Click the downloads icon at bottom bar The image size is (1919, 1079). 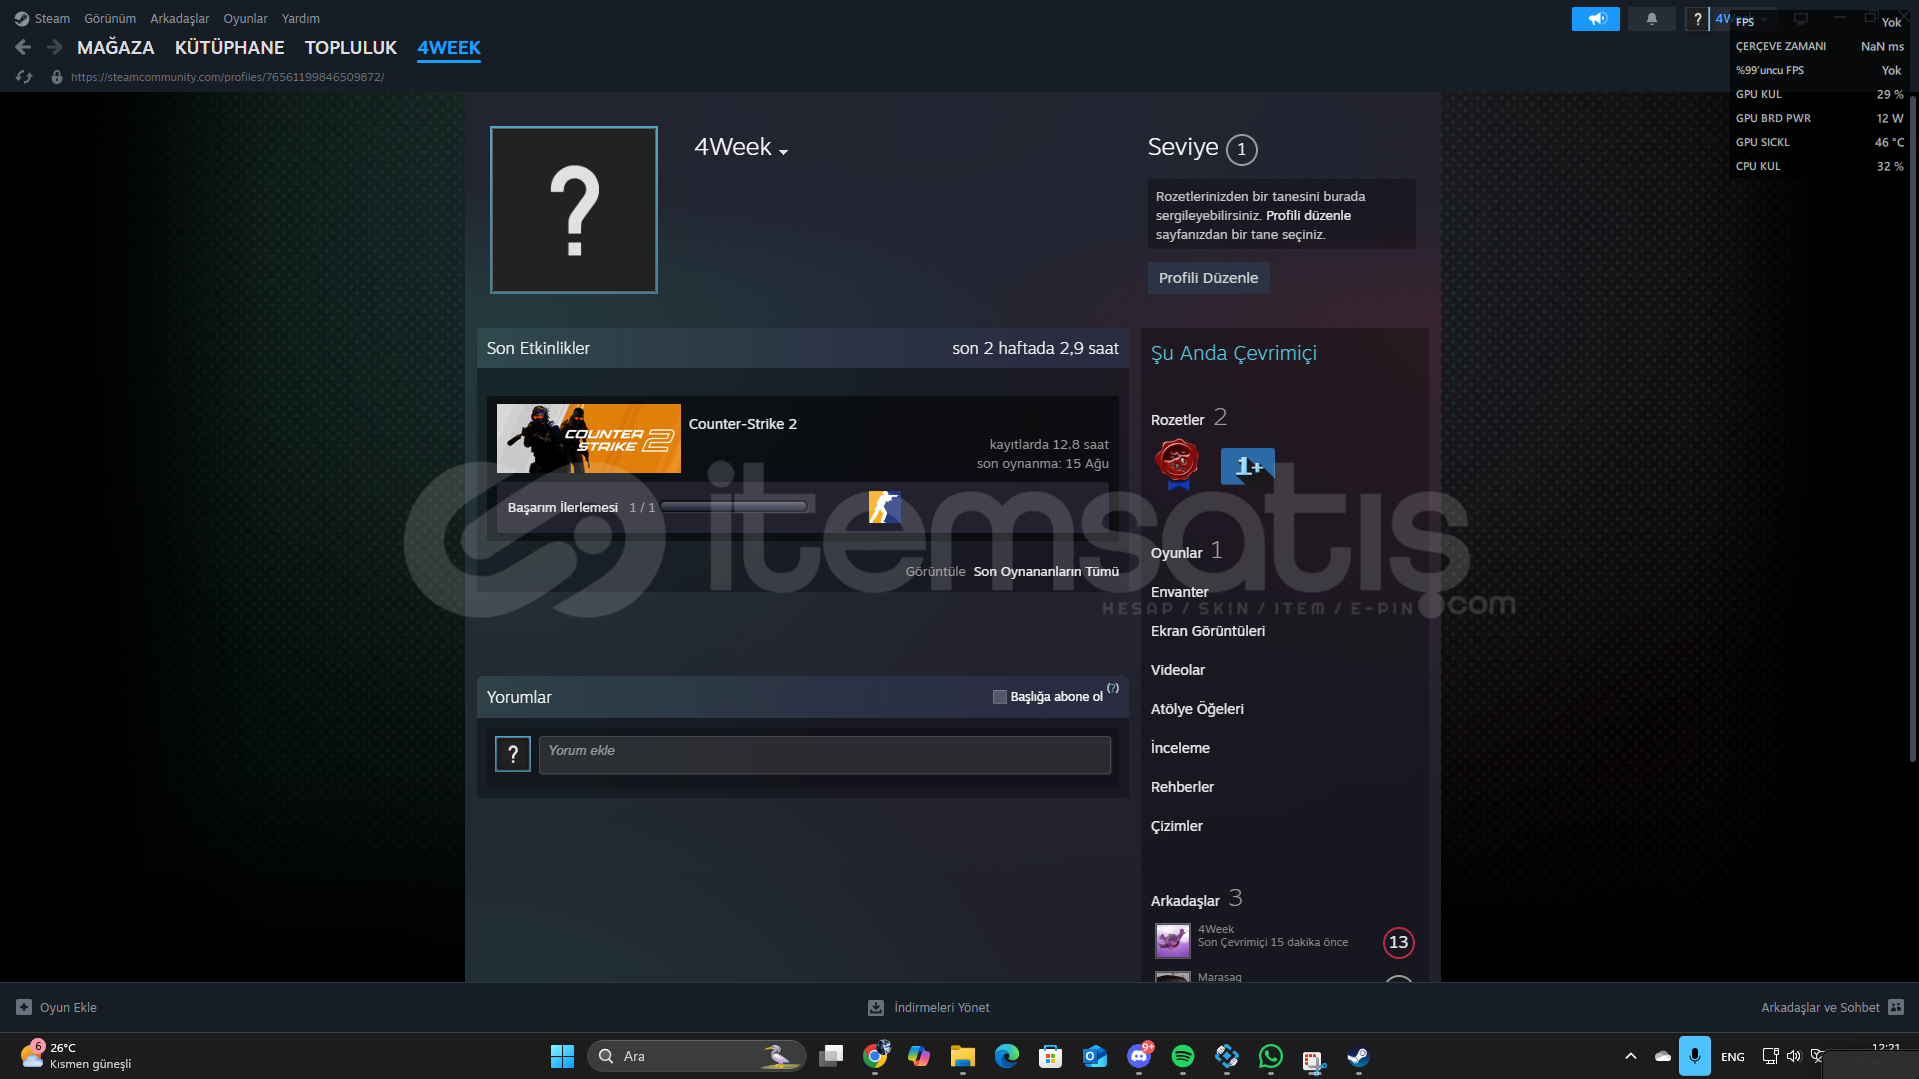point(876,1007)
